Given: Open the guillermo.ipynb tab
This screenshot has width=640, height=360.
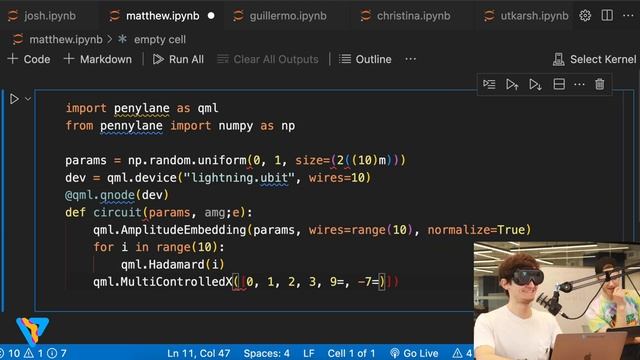Looking at the screenshot, I should 280,16.
